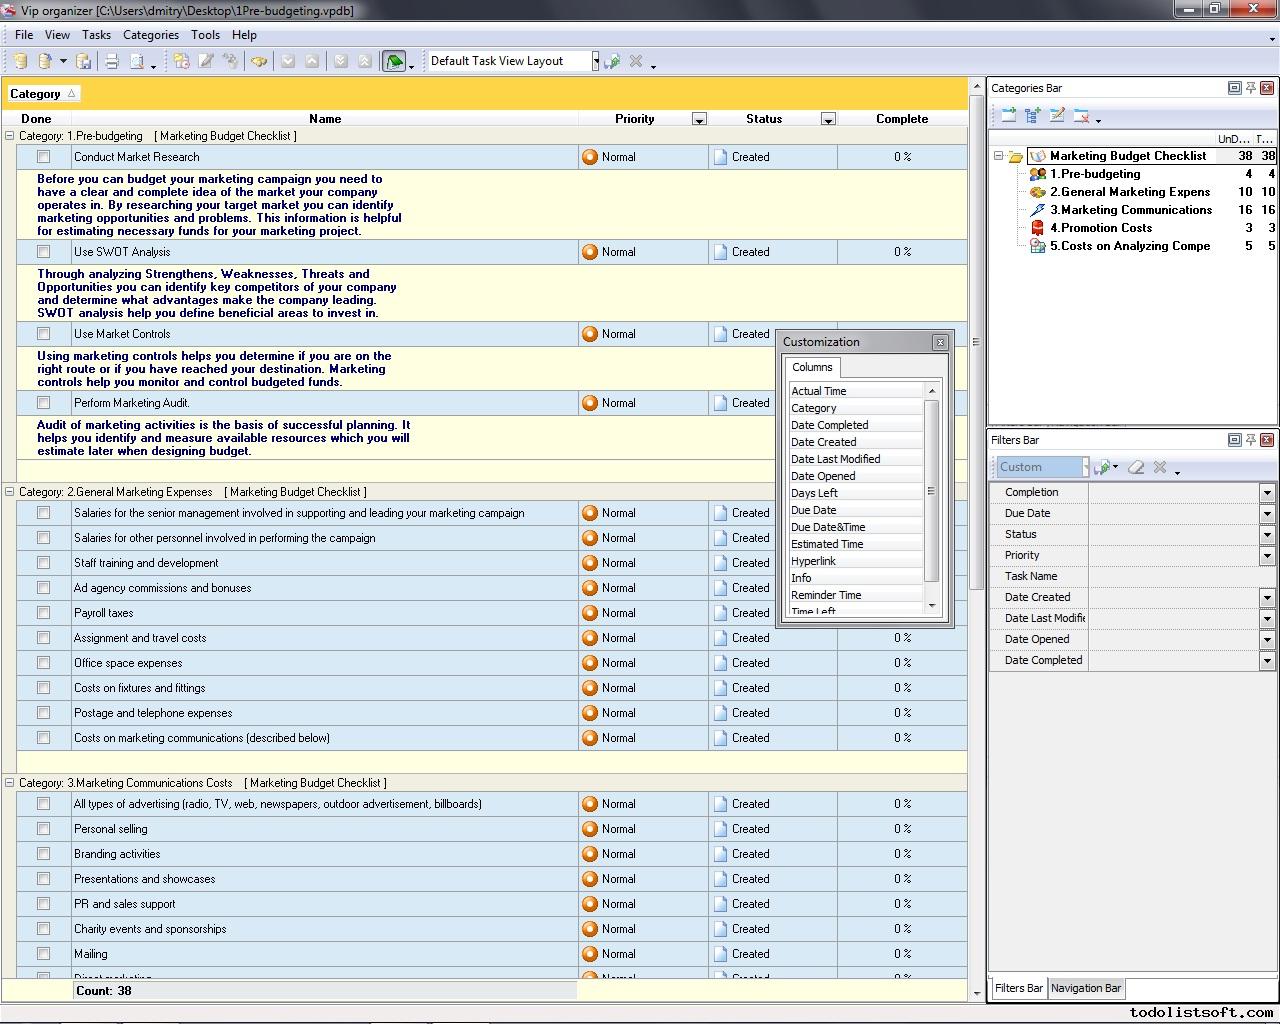Screen dimensions: 1280x1024
Task: Open the Default Task View Layout dropdown
Action: pyautogui.click(x=595, y=61)
